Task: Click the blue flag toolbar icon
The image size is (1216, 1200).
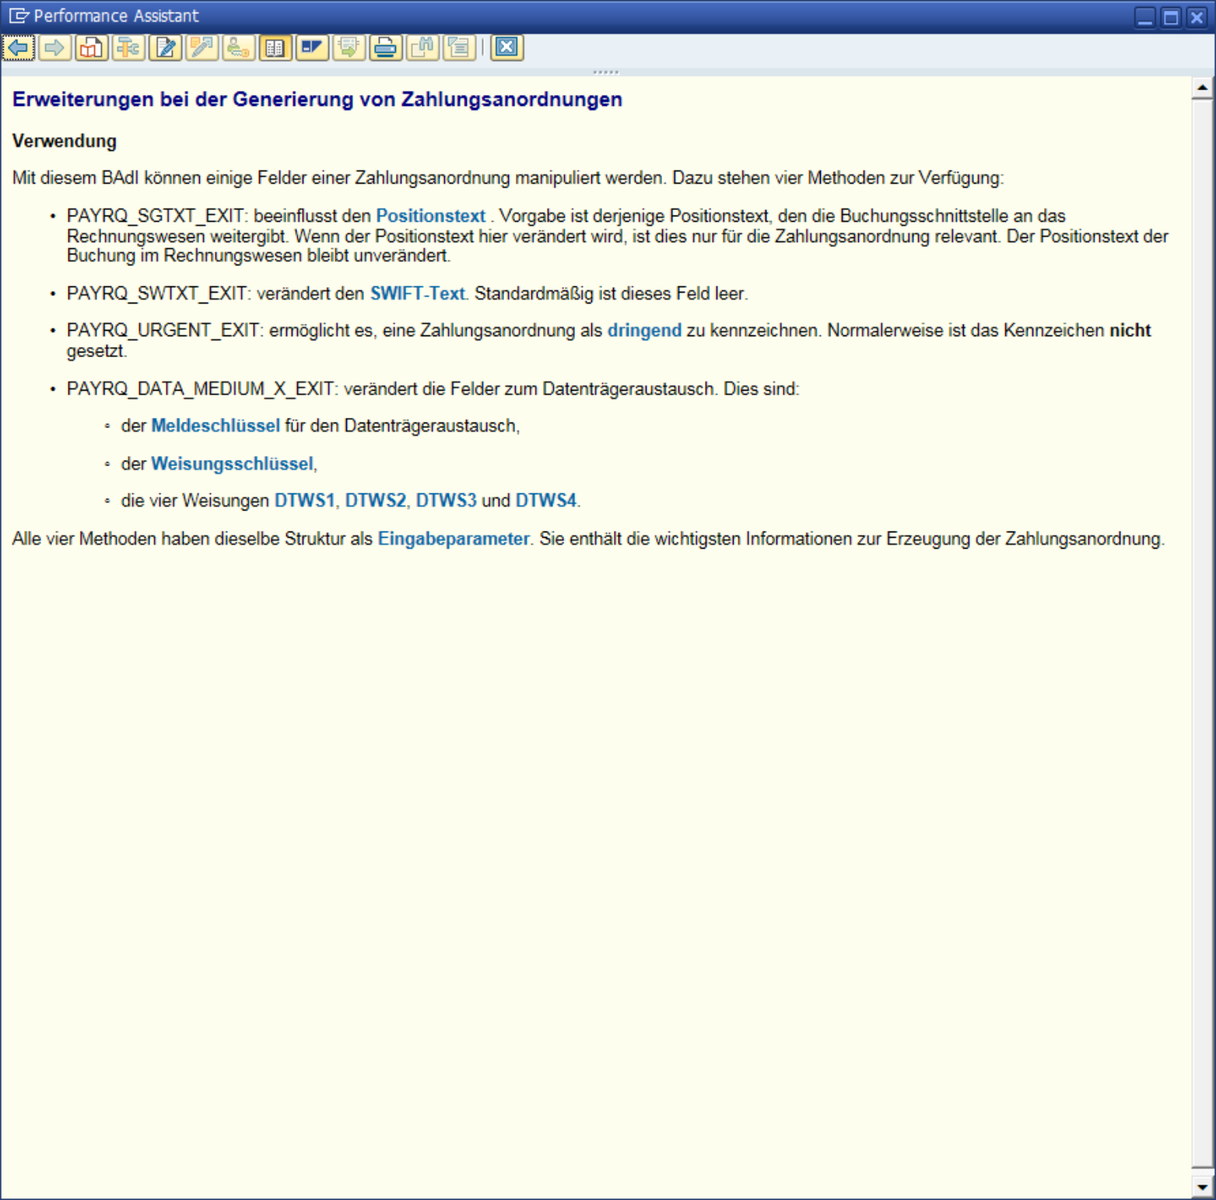Action: (312, 47)
